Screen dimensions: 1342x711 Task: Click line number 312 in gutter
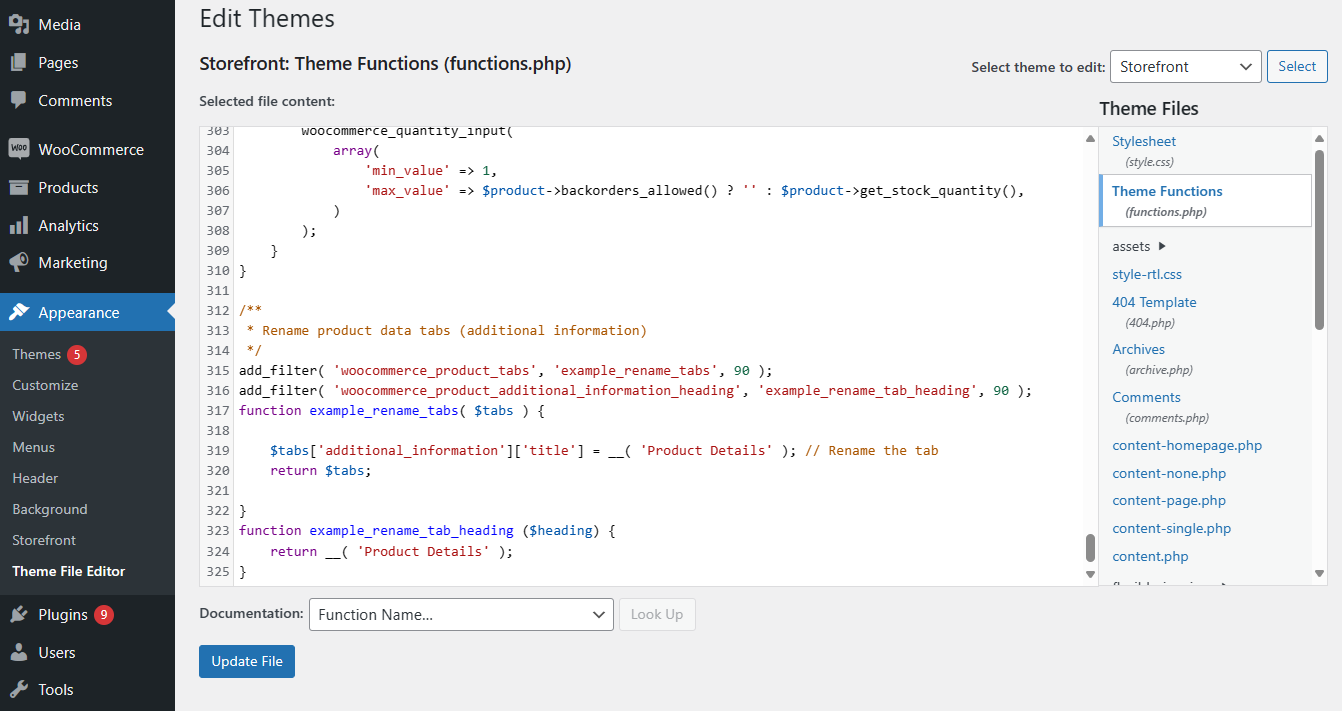click(217, 310)
